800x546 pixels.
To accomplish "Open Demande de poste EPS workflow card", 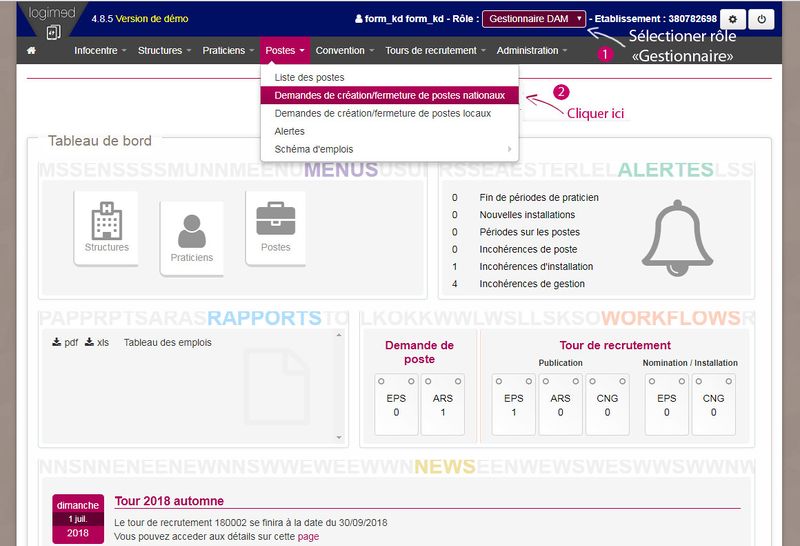I will coord(396,405).
